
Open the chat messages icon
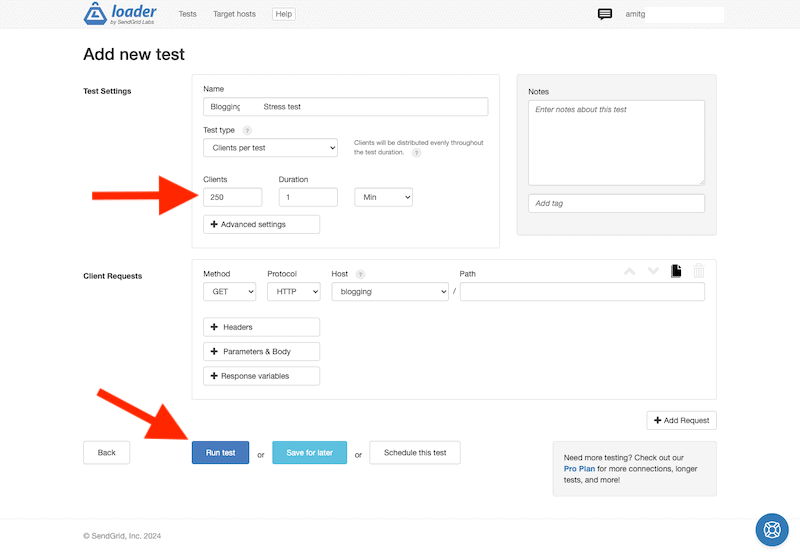[605, 14]
